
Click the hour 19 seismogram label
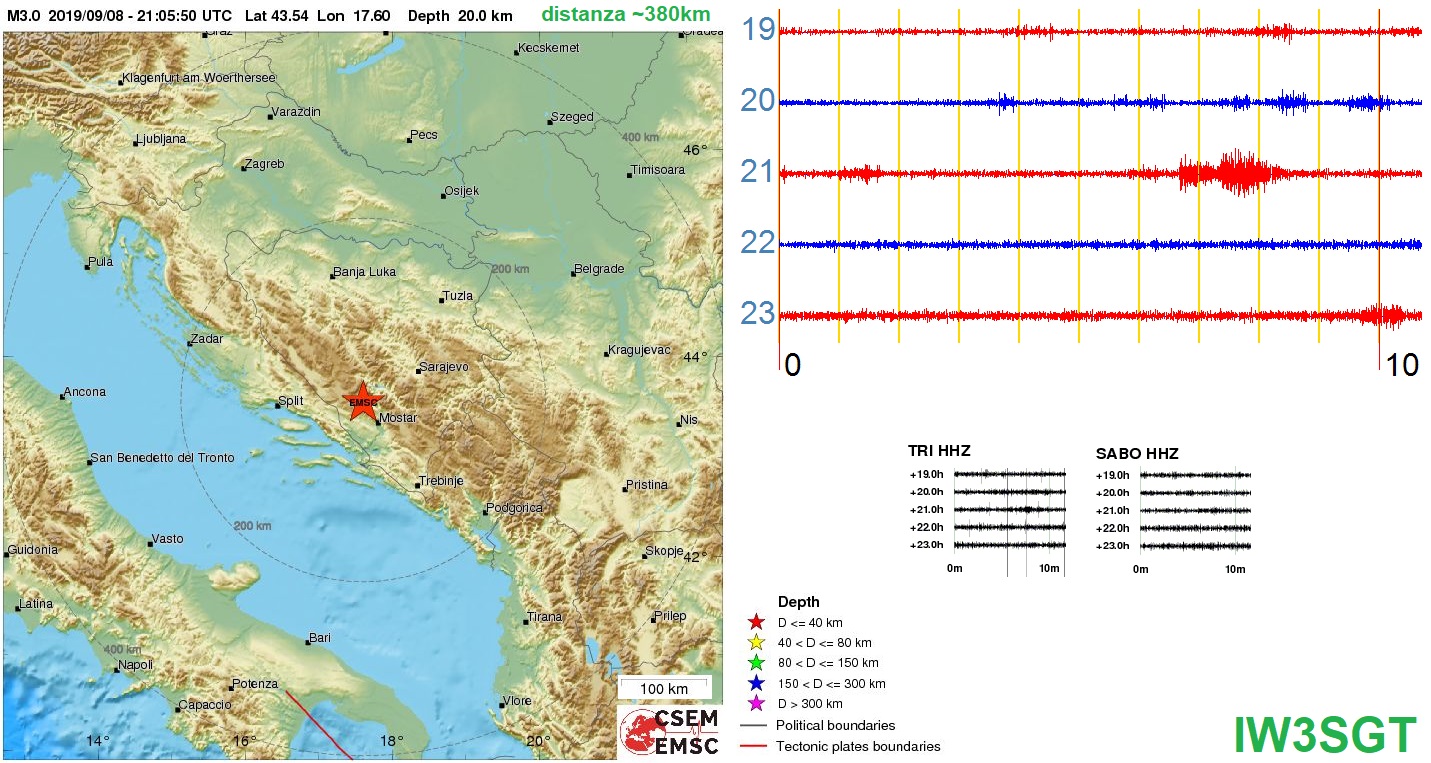tap(758, 28)
